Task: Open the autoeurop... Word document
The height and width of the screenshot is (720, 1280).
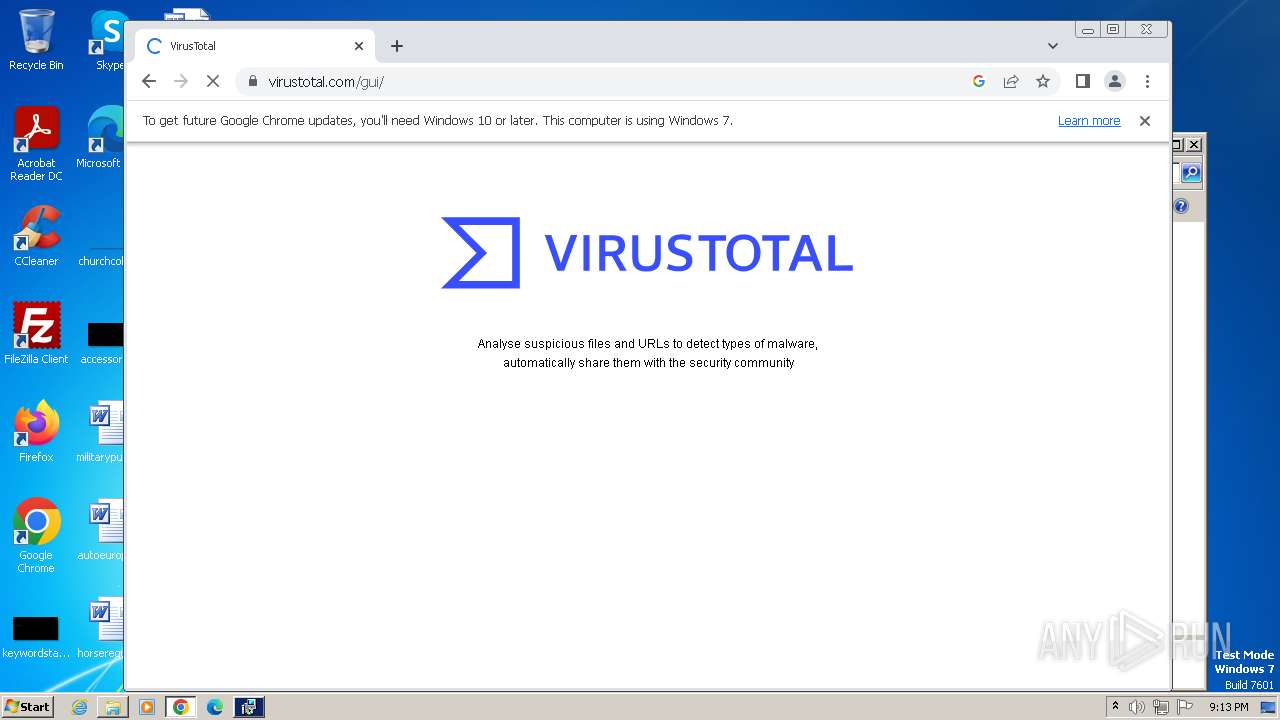Action: (x=101, y=530)
